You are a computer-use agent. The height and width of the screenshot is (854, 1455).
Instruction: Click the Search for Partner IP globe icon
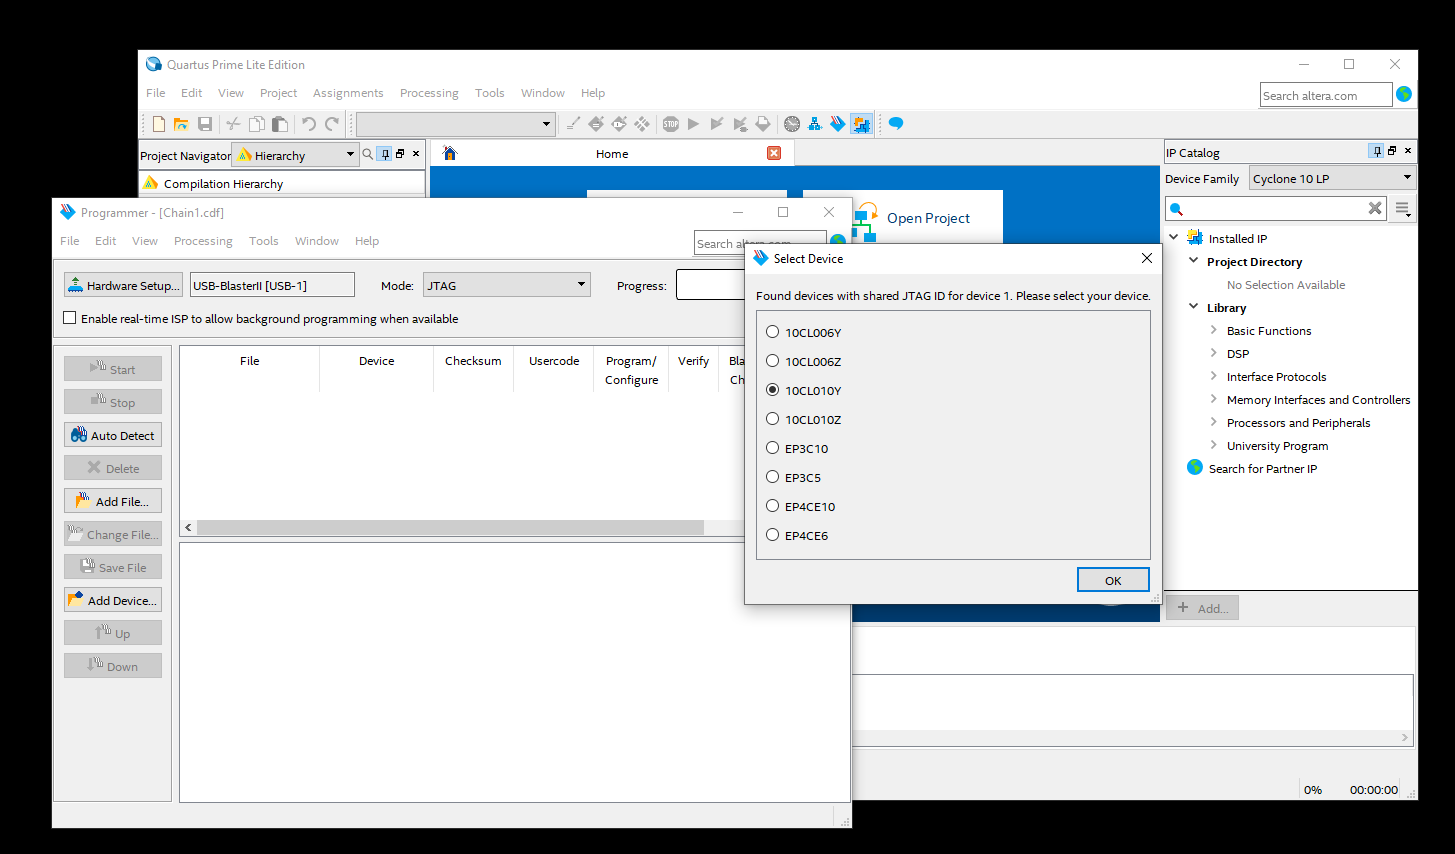1195,467
